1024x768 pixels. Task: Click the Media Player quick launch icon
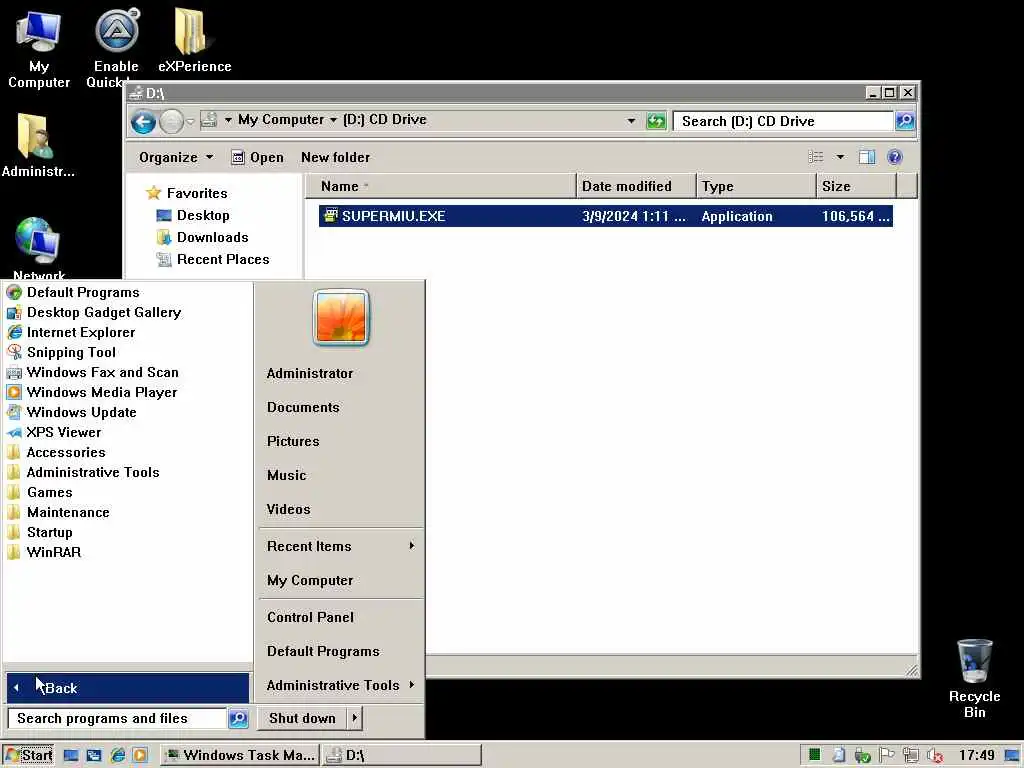tap(140, 756)
